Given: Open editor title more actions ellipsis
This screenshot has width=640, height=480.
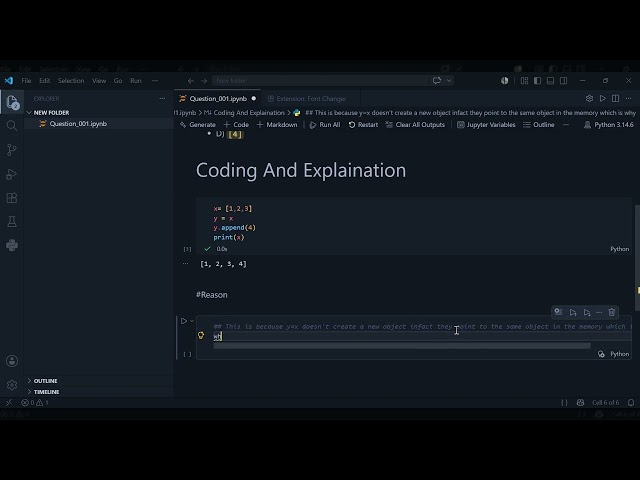Looking at the screenshot, I should coord(629,98).
